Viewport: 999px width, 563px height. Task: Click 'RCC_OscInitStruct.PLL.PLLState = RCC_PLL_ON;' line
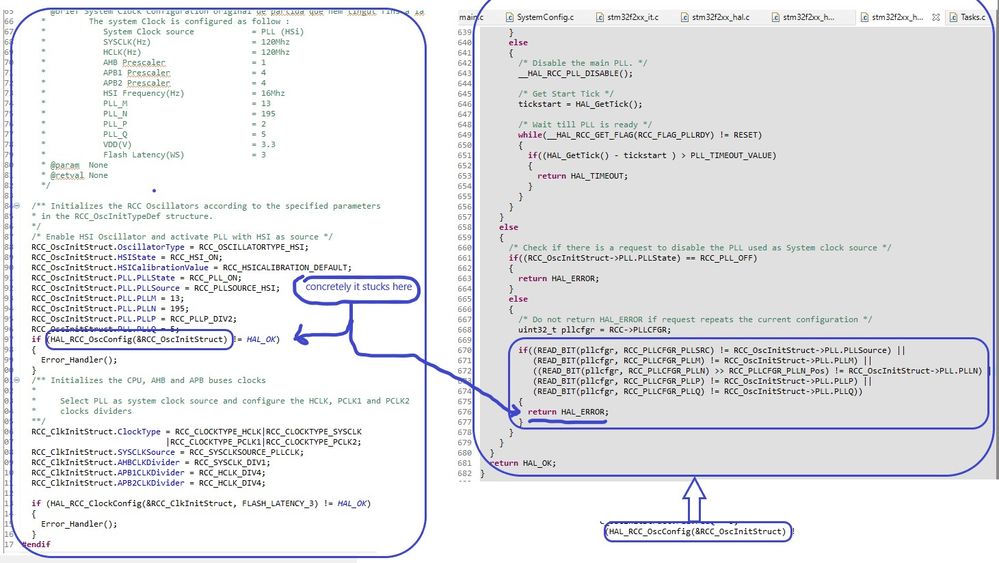pyautogui.click(x=136, y=278)
